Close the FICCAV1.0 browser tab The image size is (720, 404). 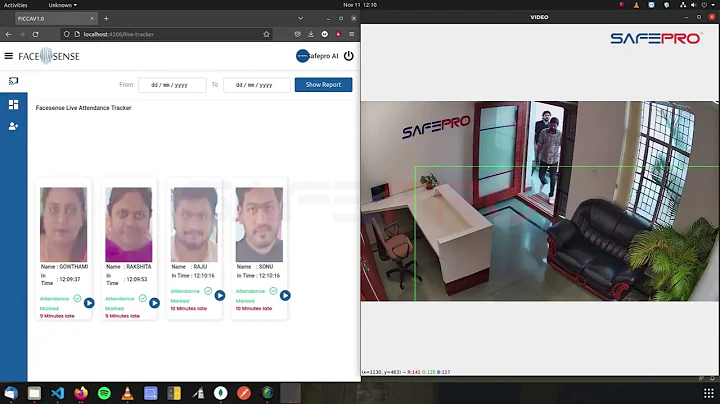click(92, 18)
